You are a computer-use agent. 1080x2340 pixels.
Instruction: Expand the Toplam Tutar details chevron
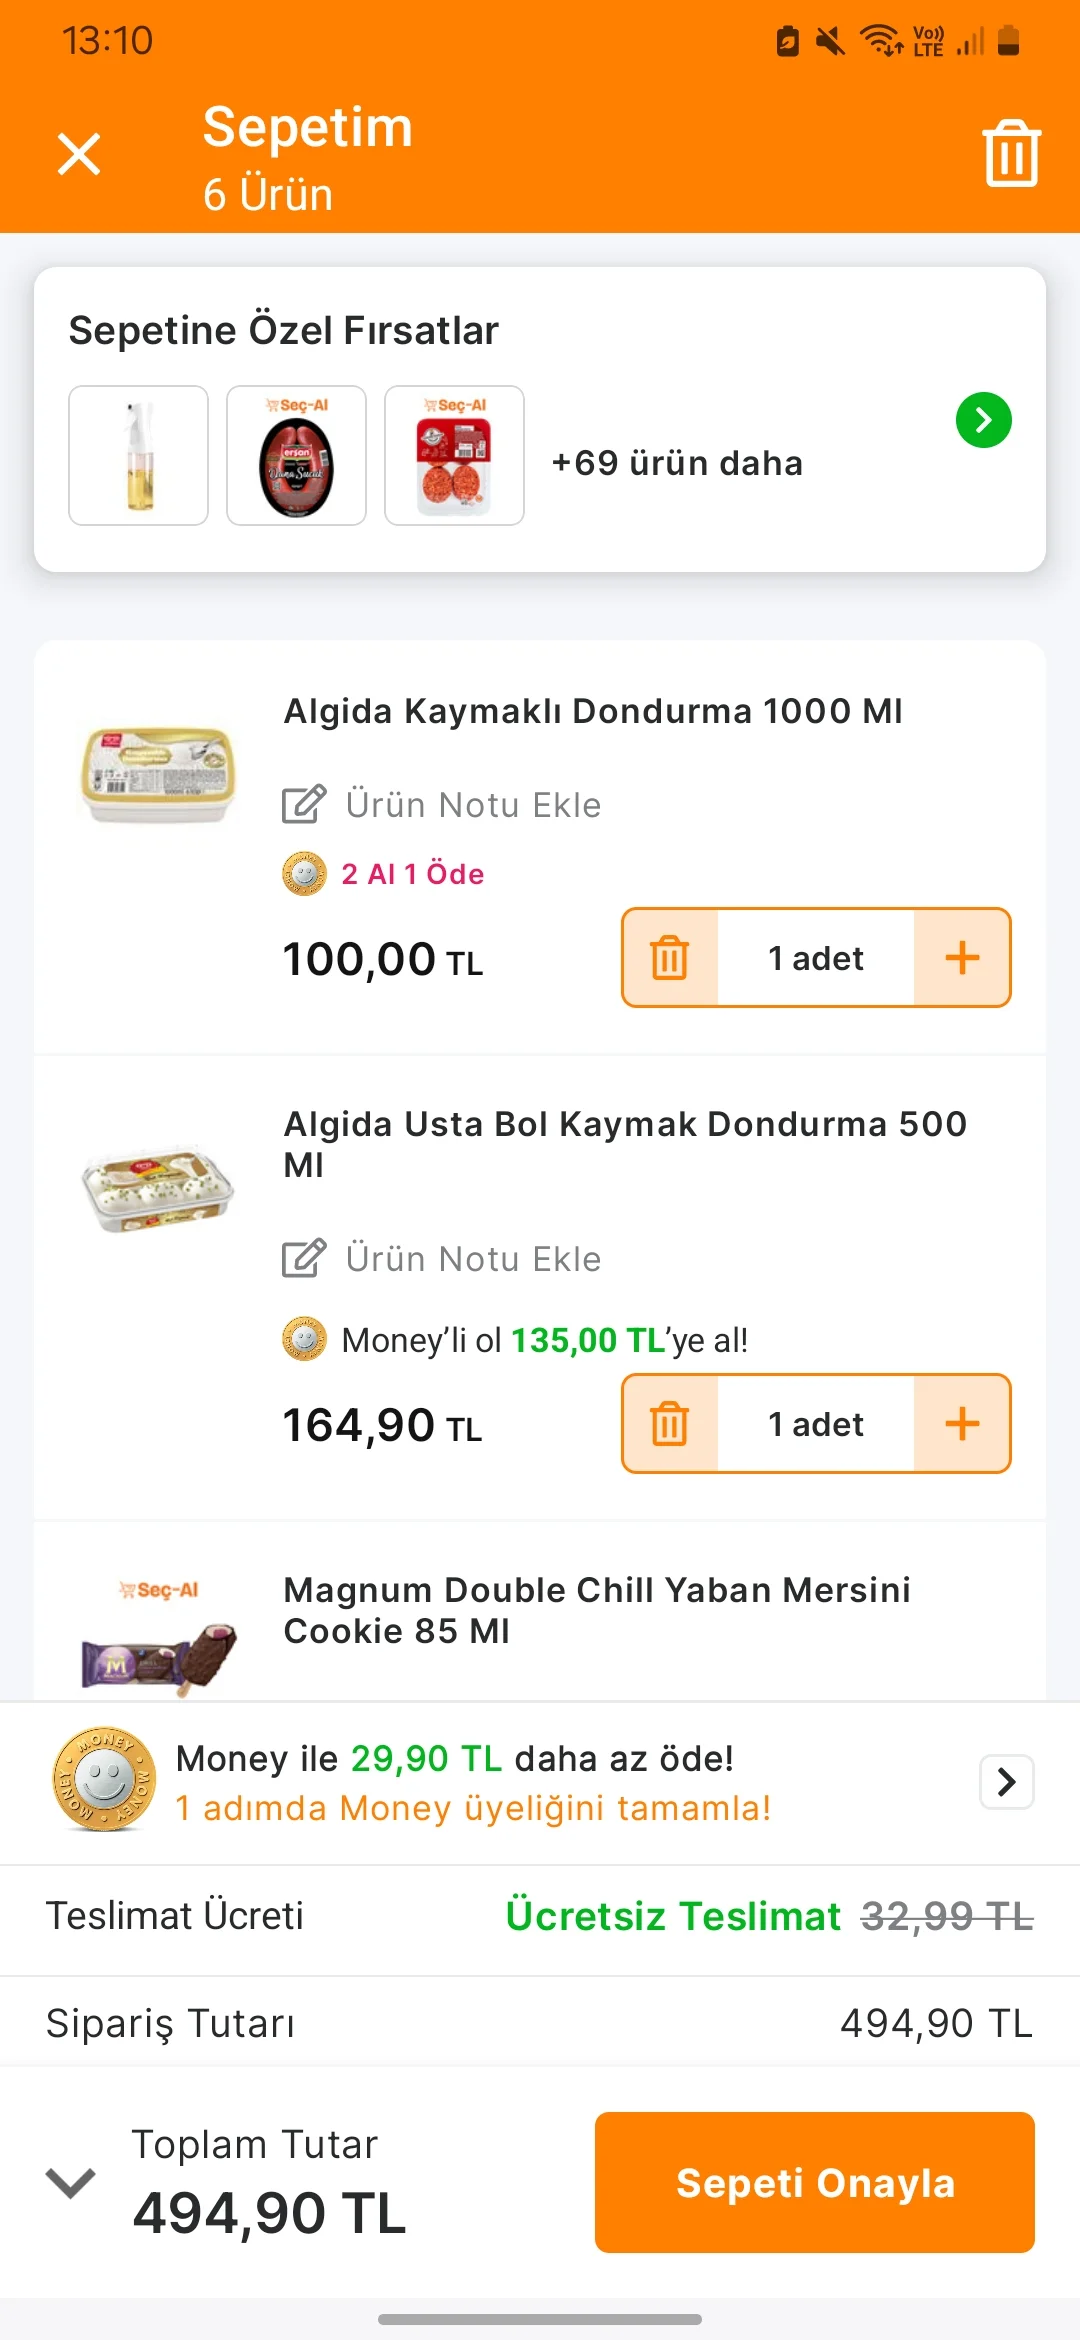[x=71, y=2183]
